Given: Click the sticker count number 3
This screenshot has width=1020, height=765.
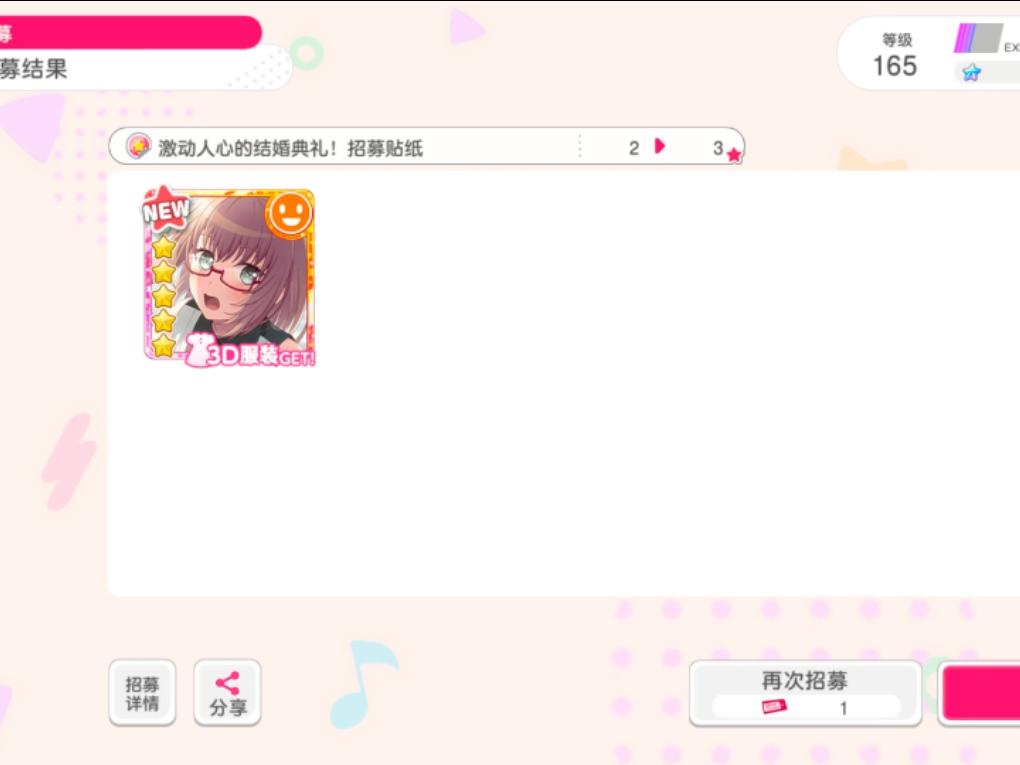Looking at the screenshot, I should (x=718, y=148).
